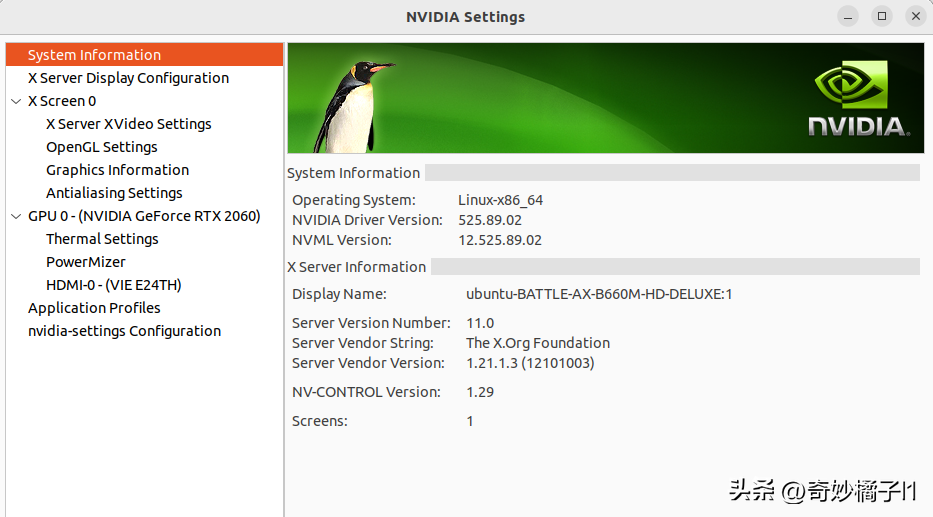Click the Screens count value 1
The height and width of the screenshot is (517, 933).
[x=470, y=421]
